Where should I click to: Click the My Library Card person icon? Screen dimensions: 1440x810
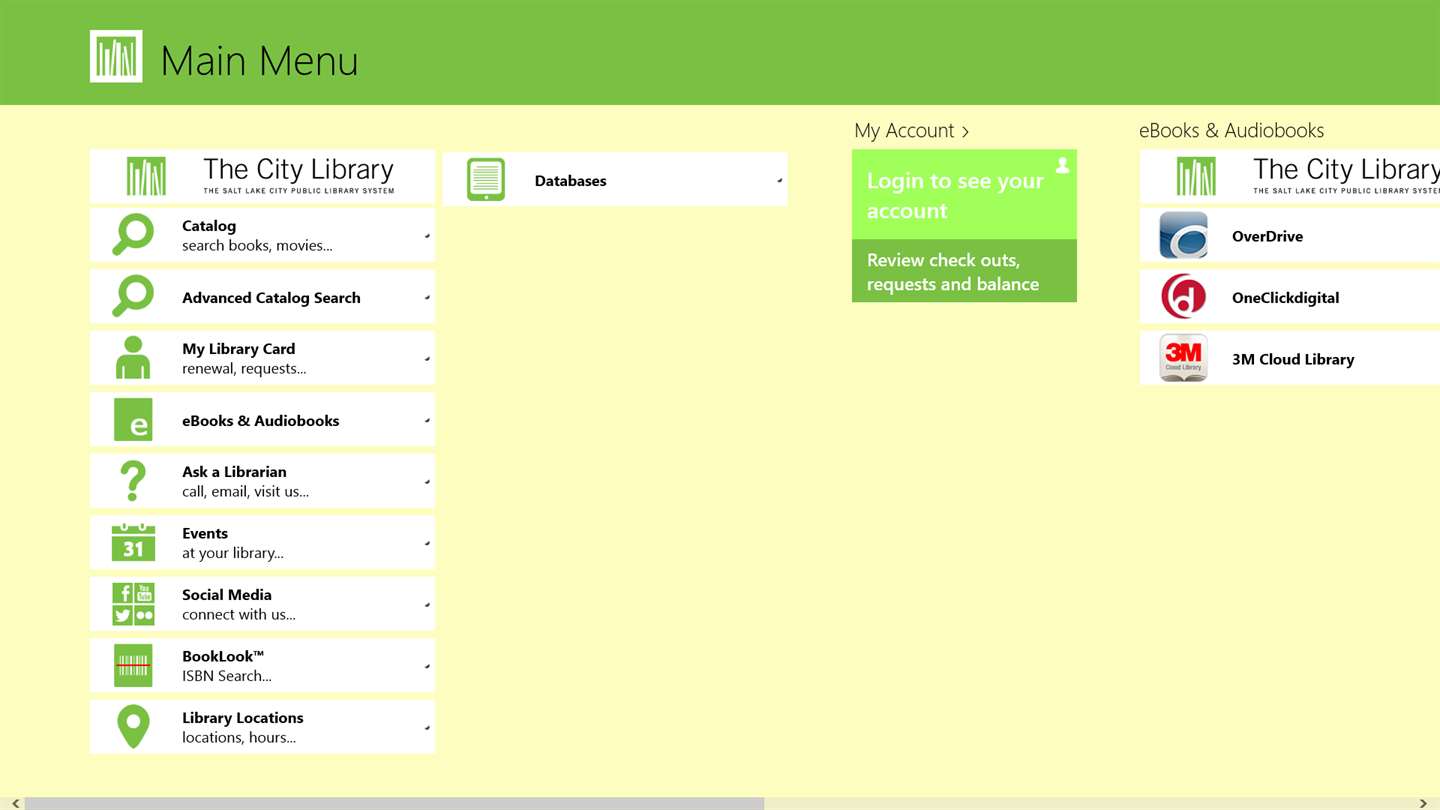pyautogui.click(x=133, y=358)
